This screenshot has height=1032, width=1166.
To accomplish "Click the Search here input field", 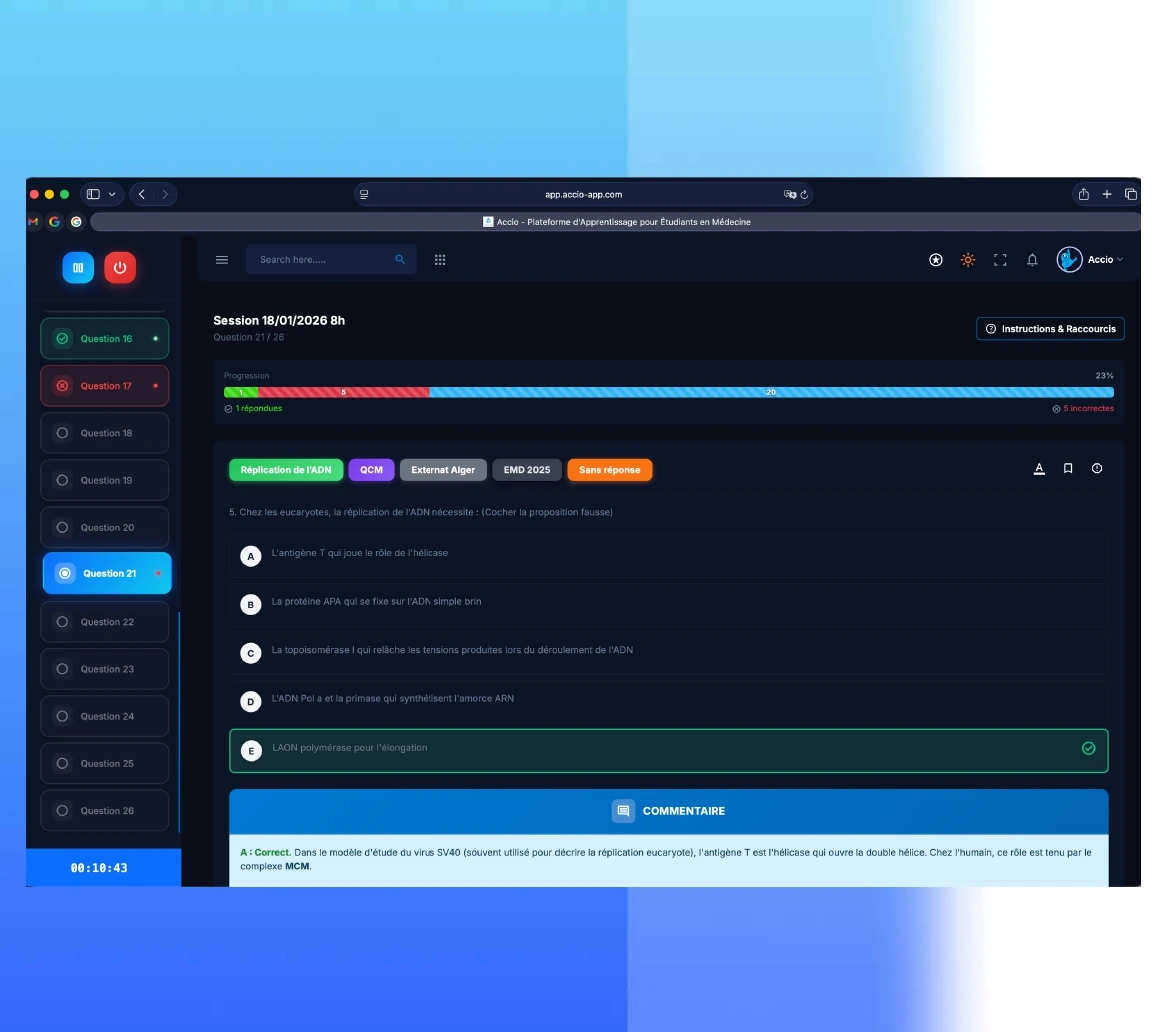I will coord(323,260).
